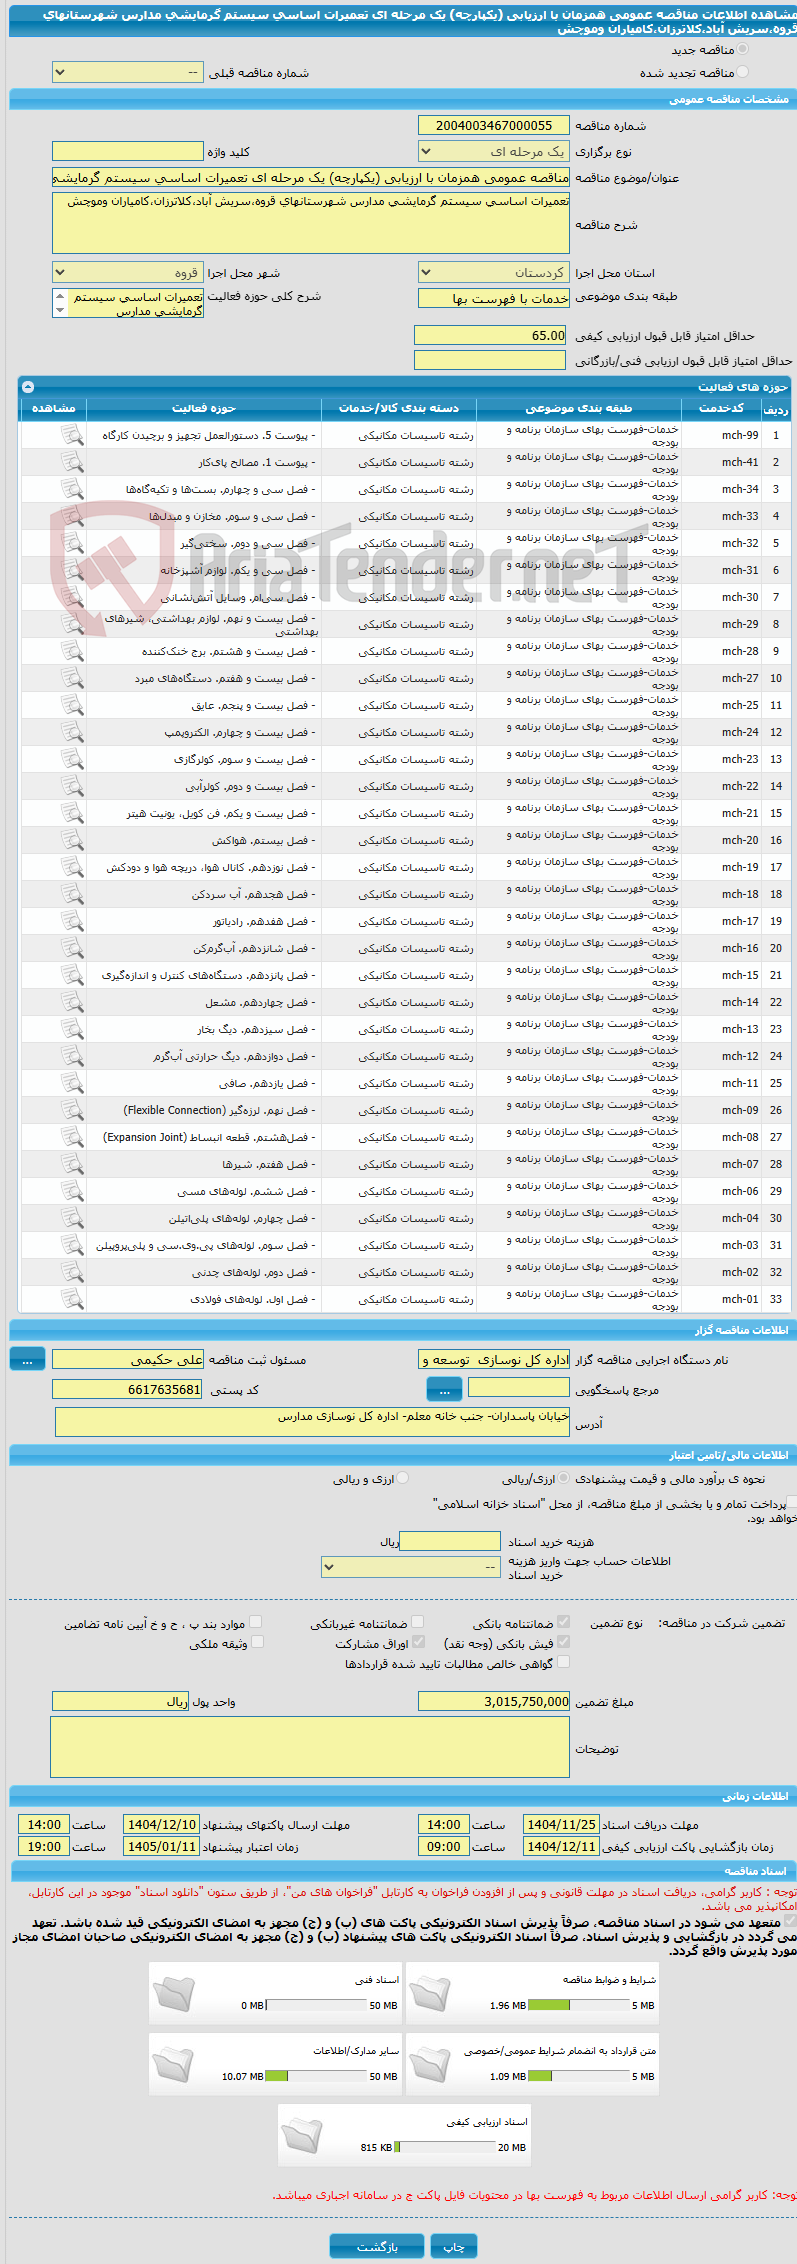The height and width of the screenshot is (2264, 797).
Task: Open the اطلاعات حساب واریز هزینه dropdown
Action: (x=411, y=1567)
